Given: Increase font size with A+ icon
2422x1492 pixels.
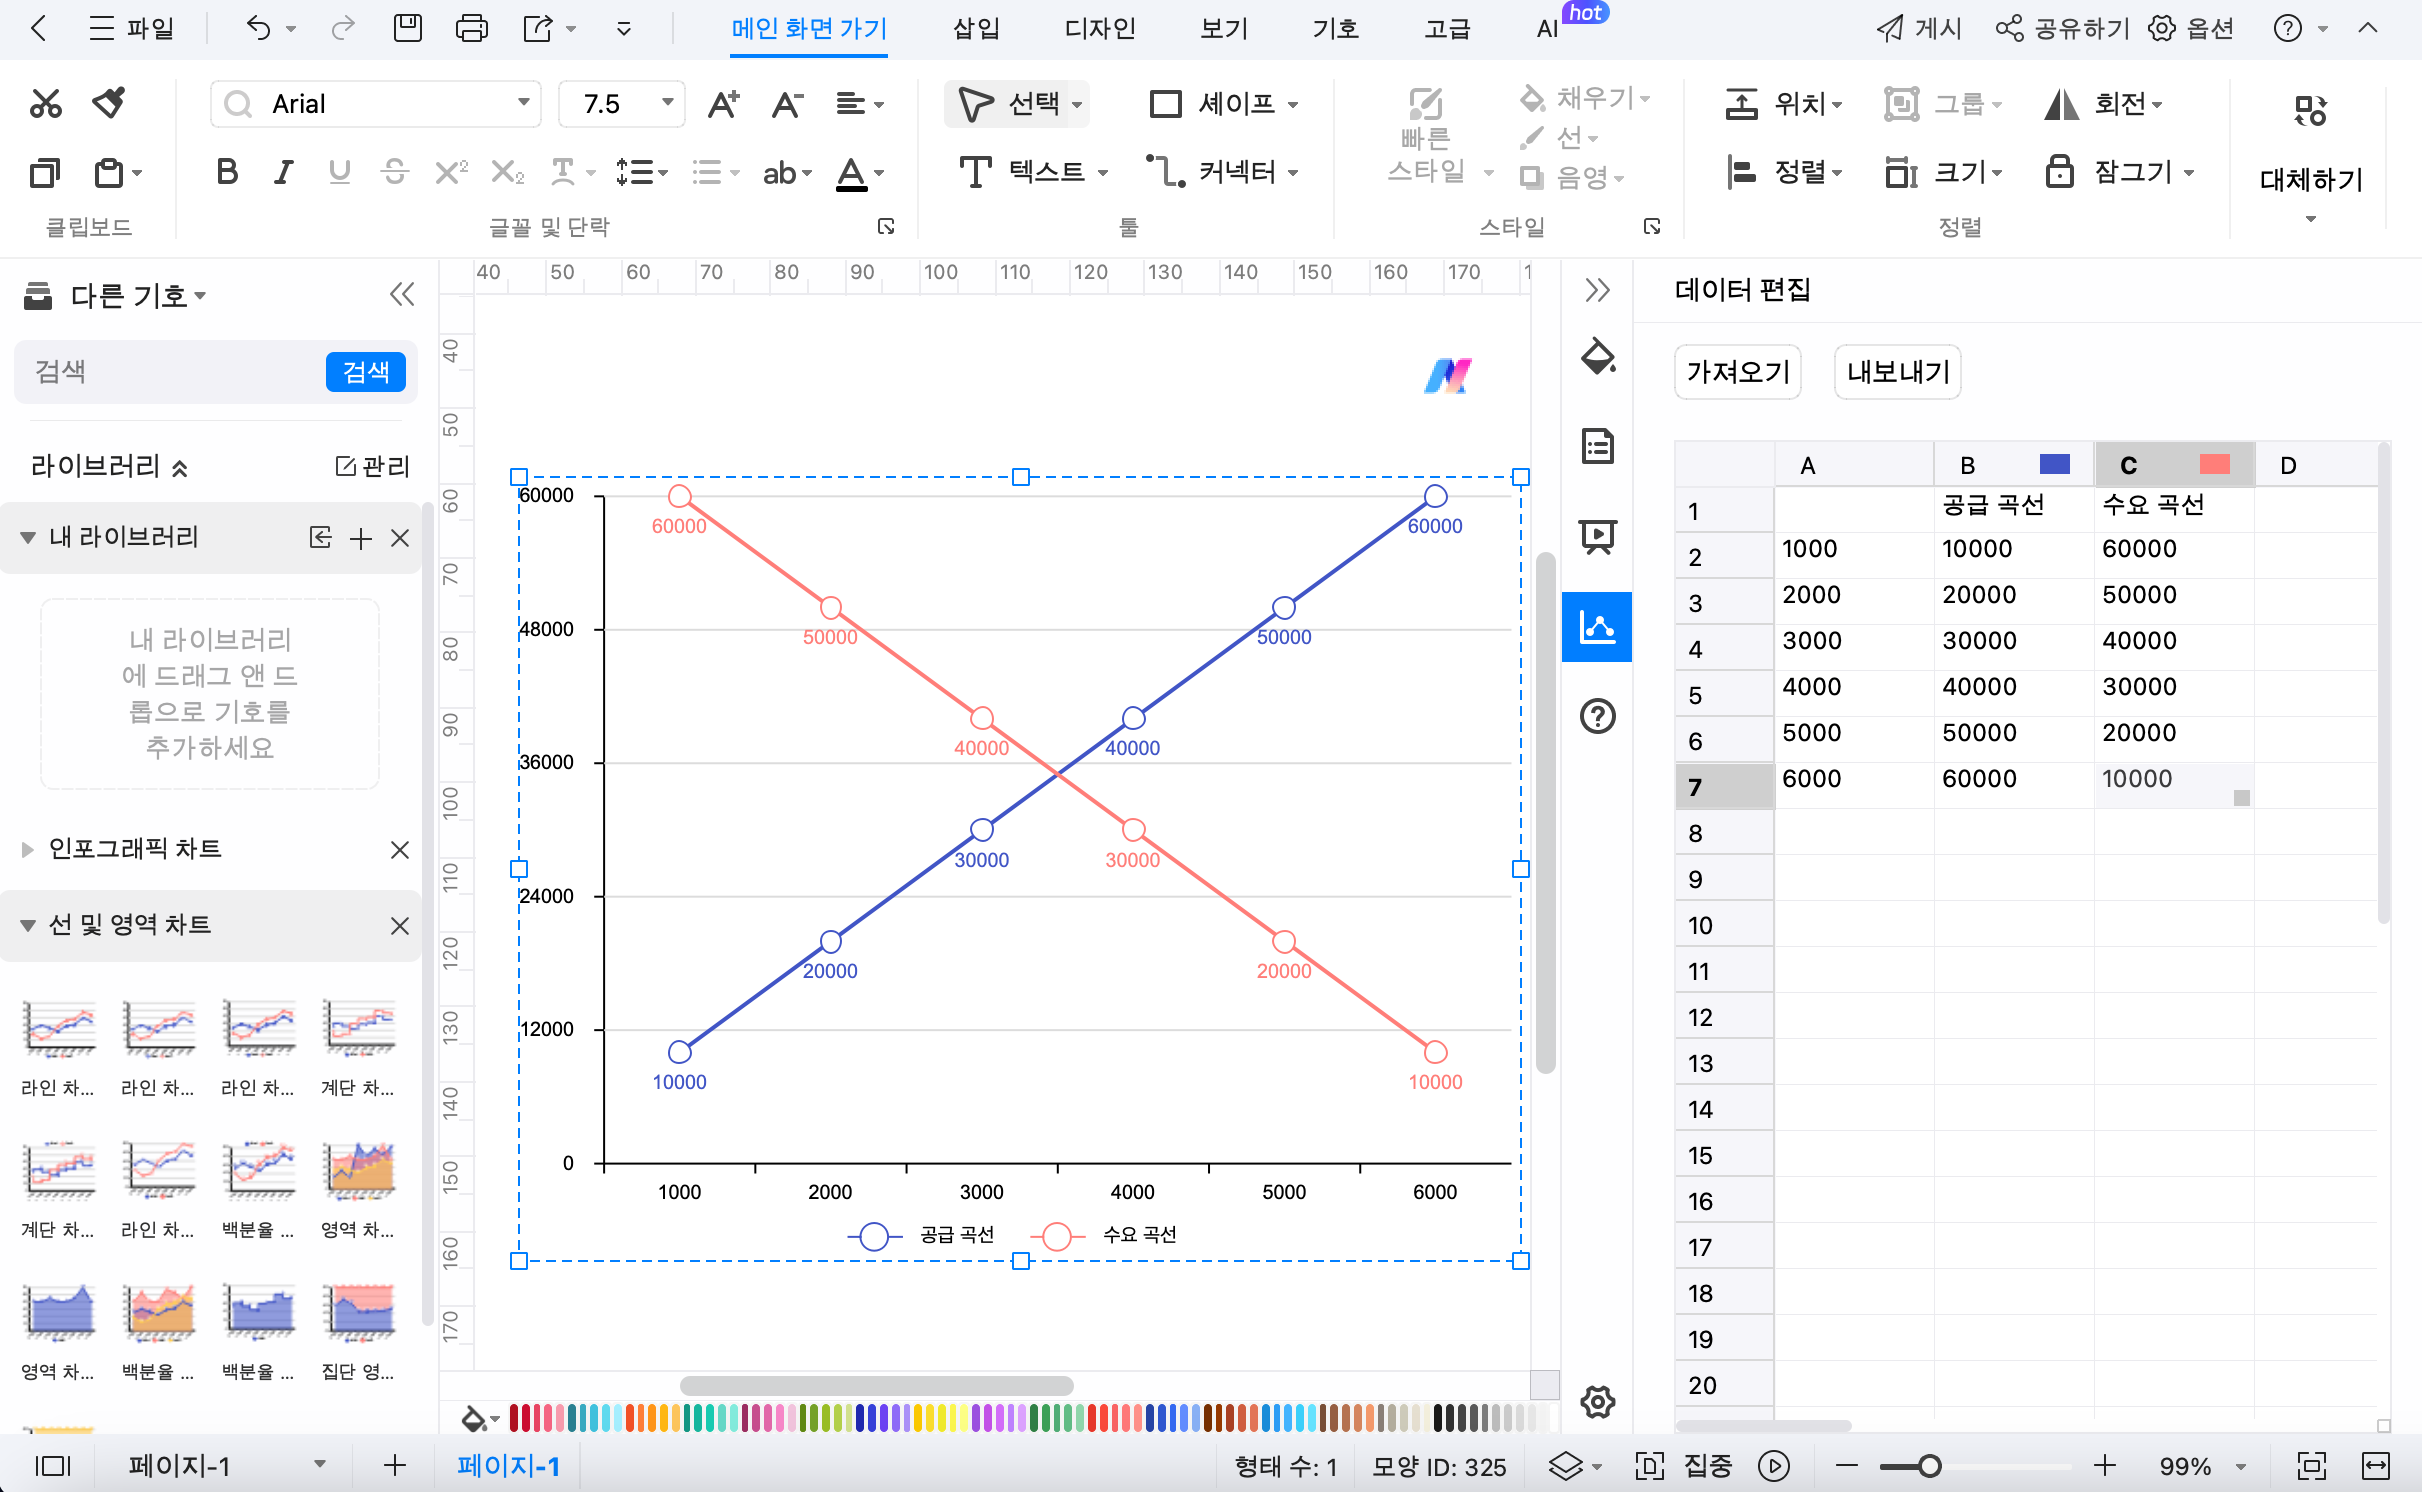Looking at the screenshot, I should (x=723, y=104).
